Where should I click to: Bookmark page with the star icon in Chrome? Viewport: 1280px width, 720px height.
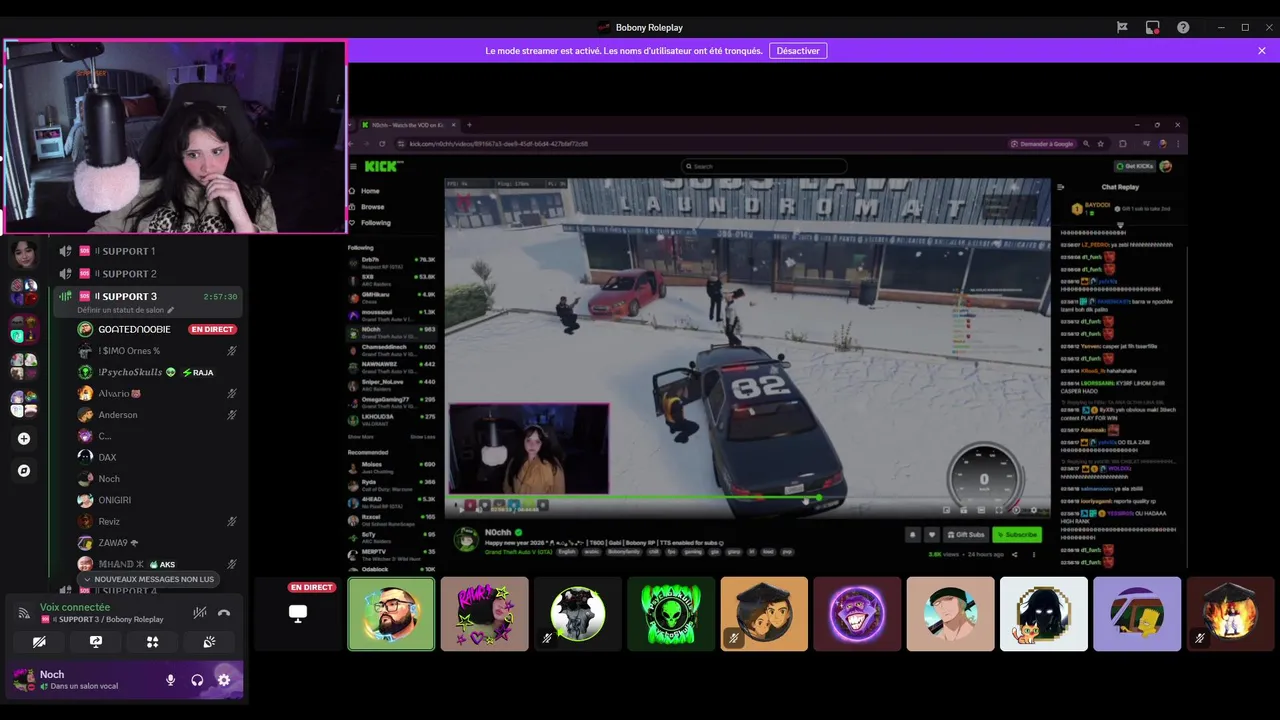pos(1100,144)
